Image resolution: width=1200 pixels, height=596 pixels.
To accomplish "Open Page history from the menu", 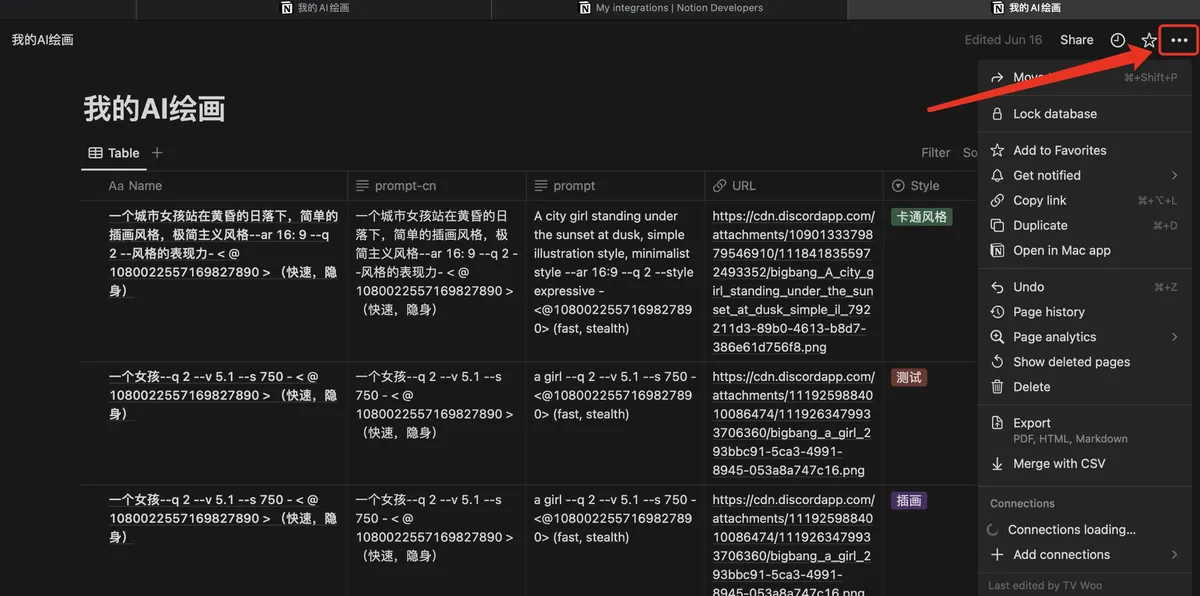I will (x=1048, y=312).
